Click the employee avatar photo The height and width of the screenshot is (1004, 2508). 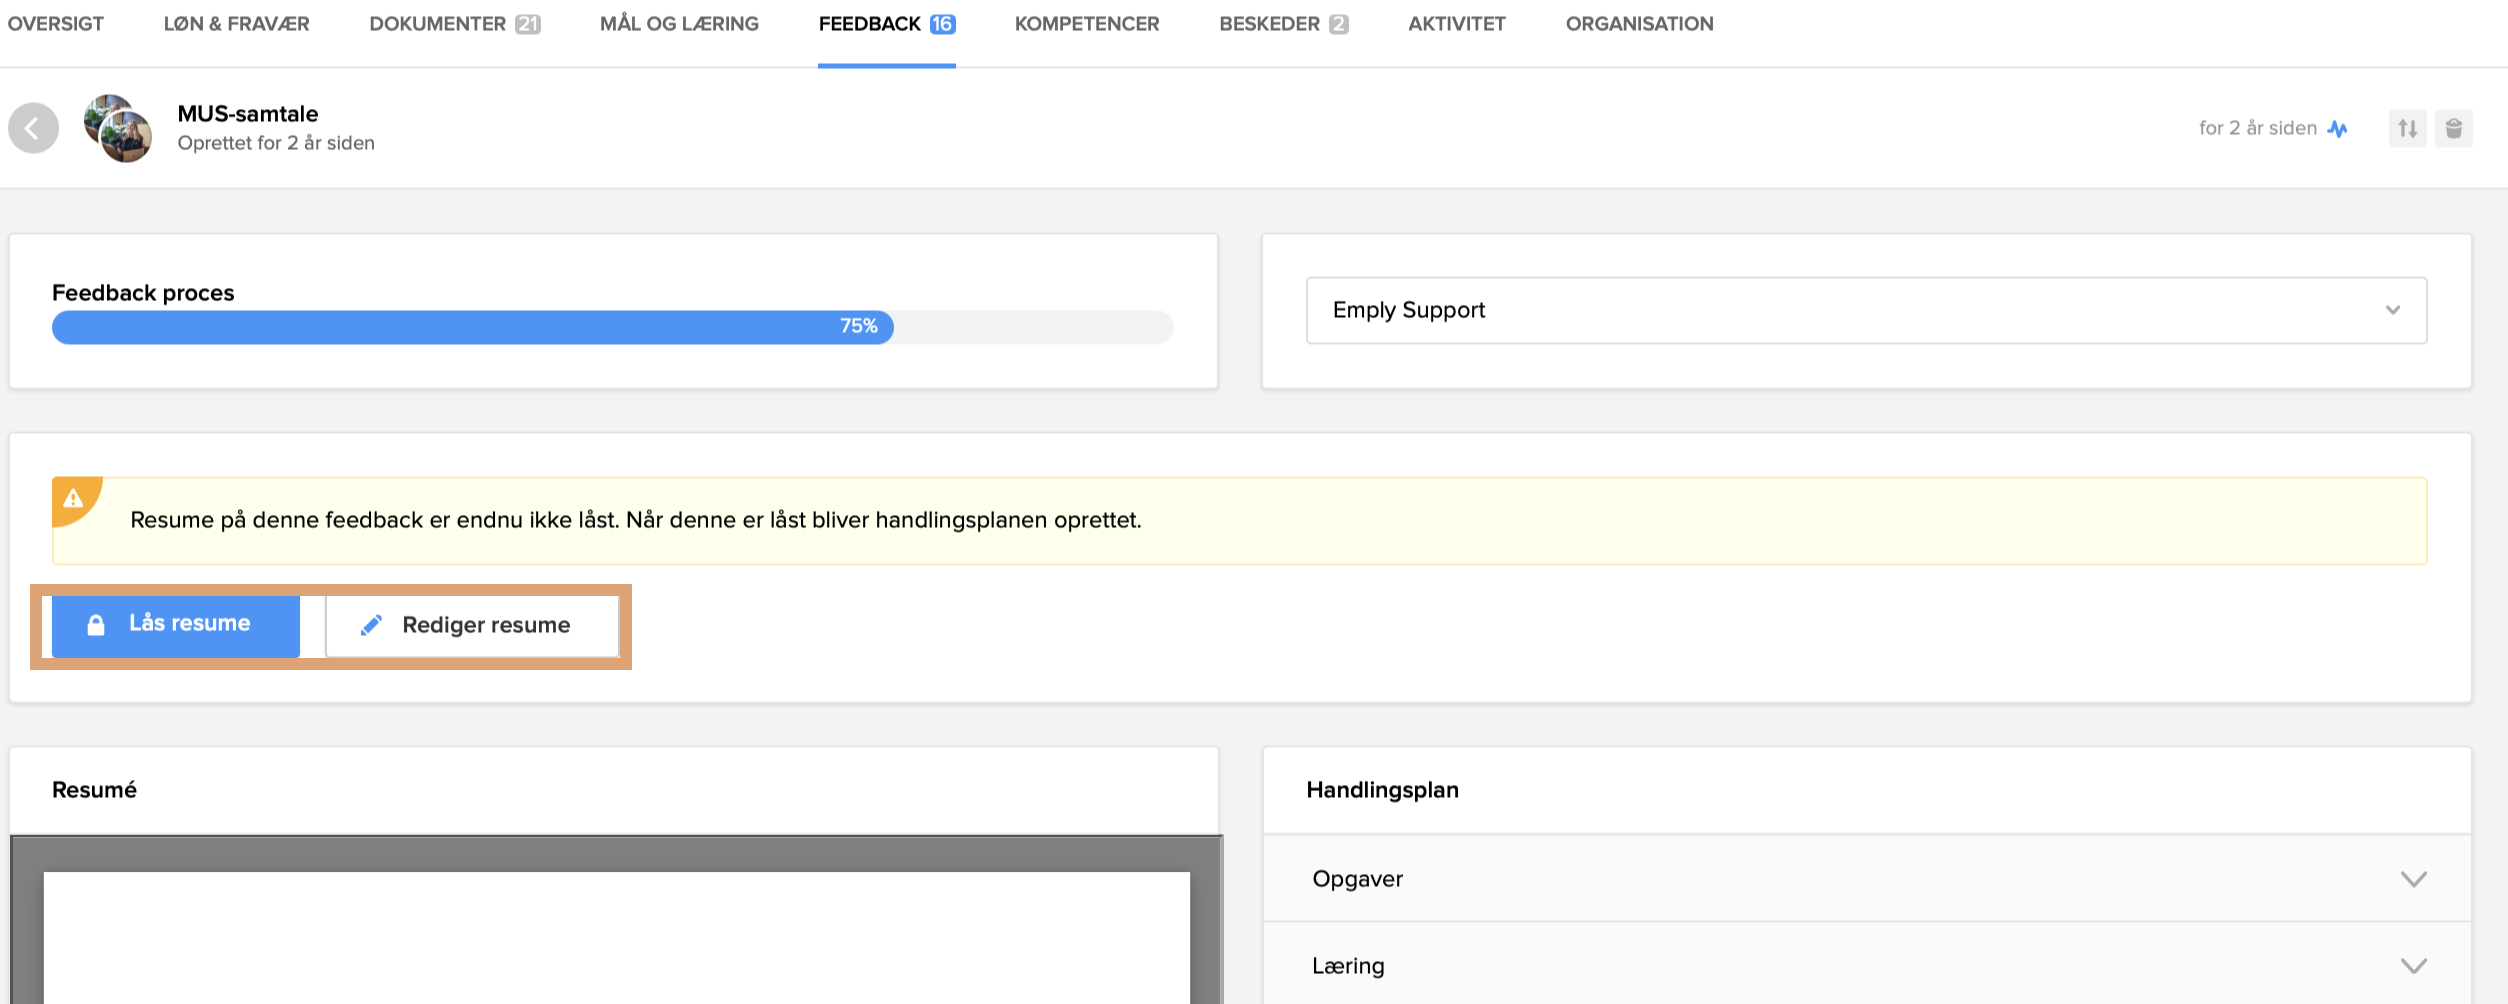click(x=119, y=129)
